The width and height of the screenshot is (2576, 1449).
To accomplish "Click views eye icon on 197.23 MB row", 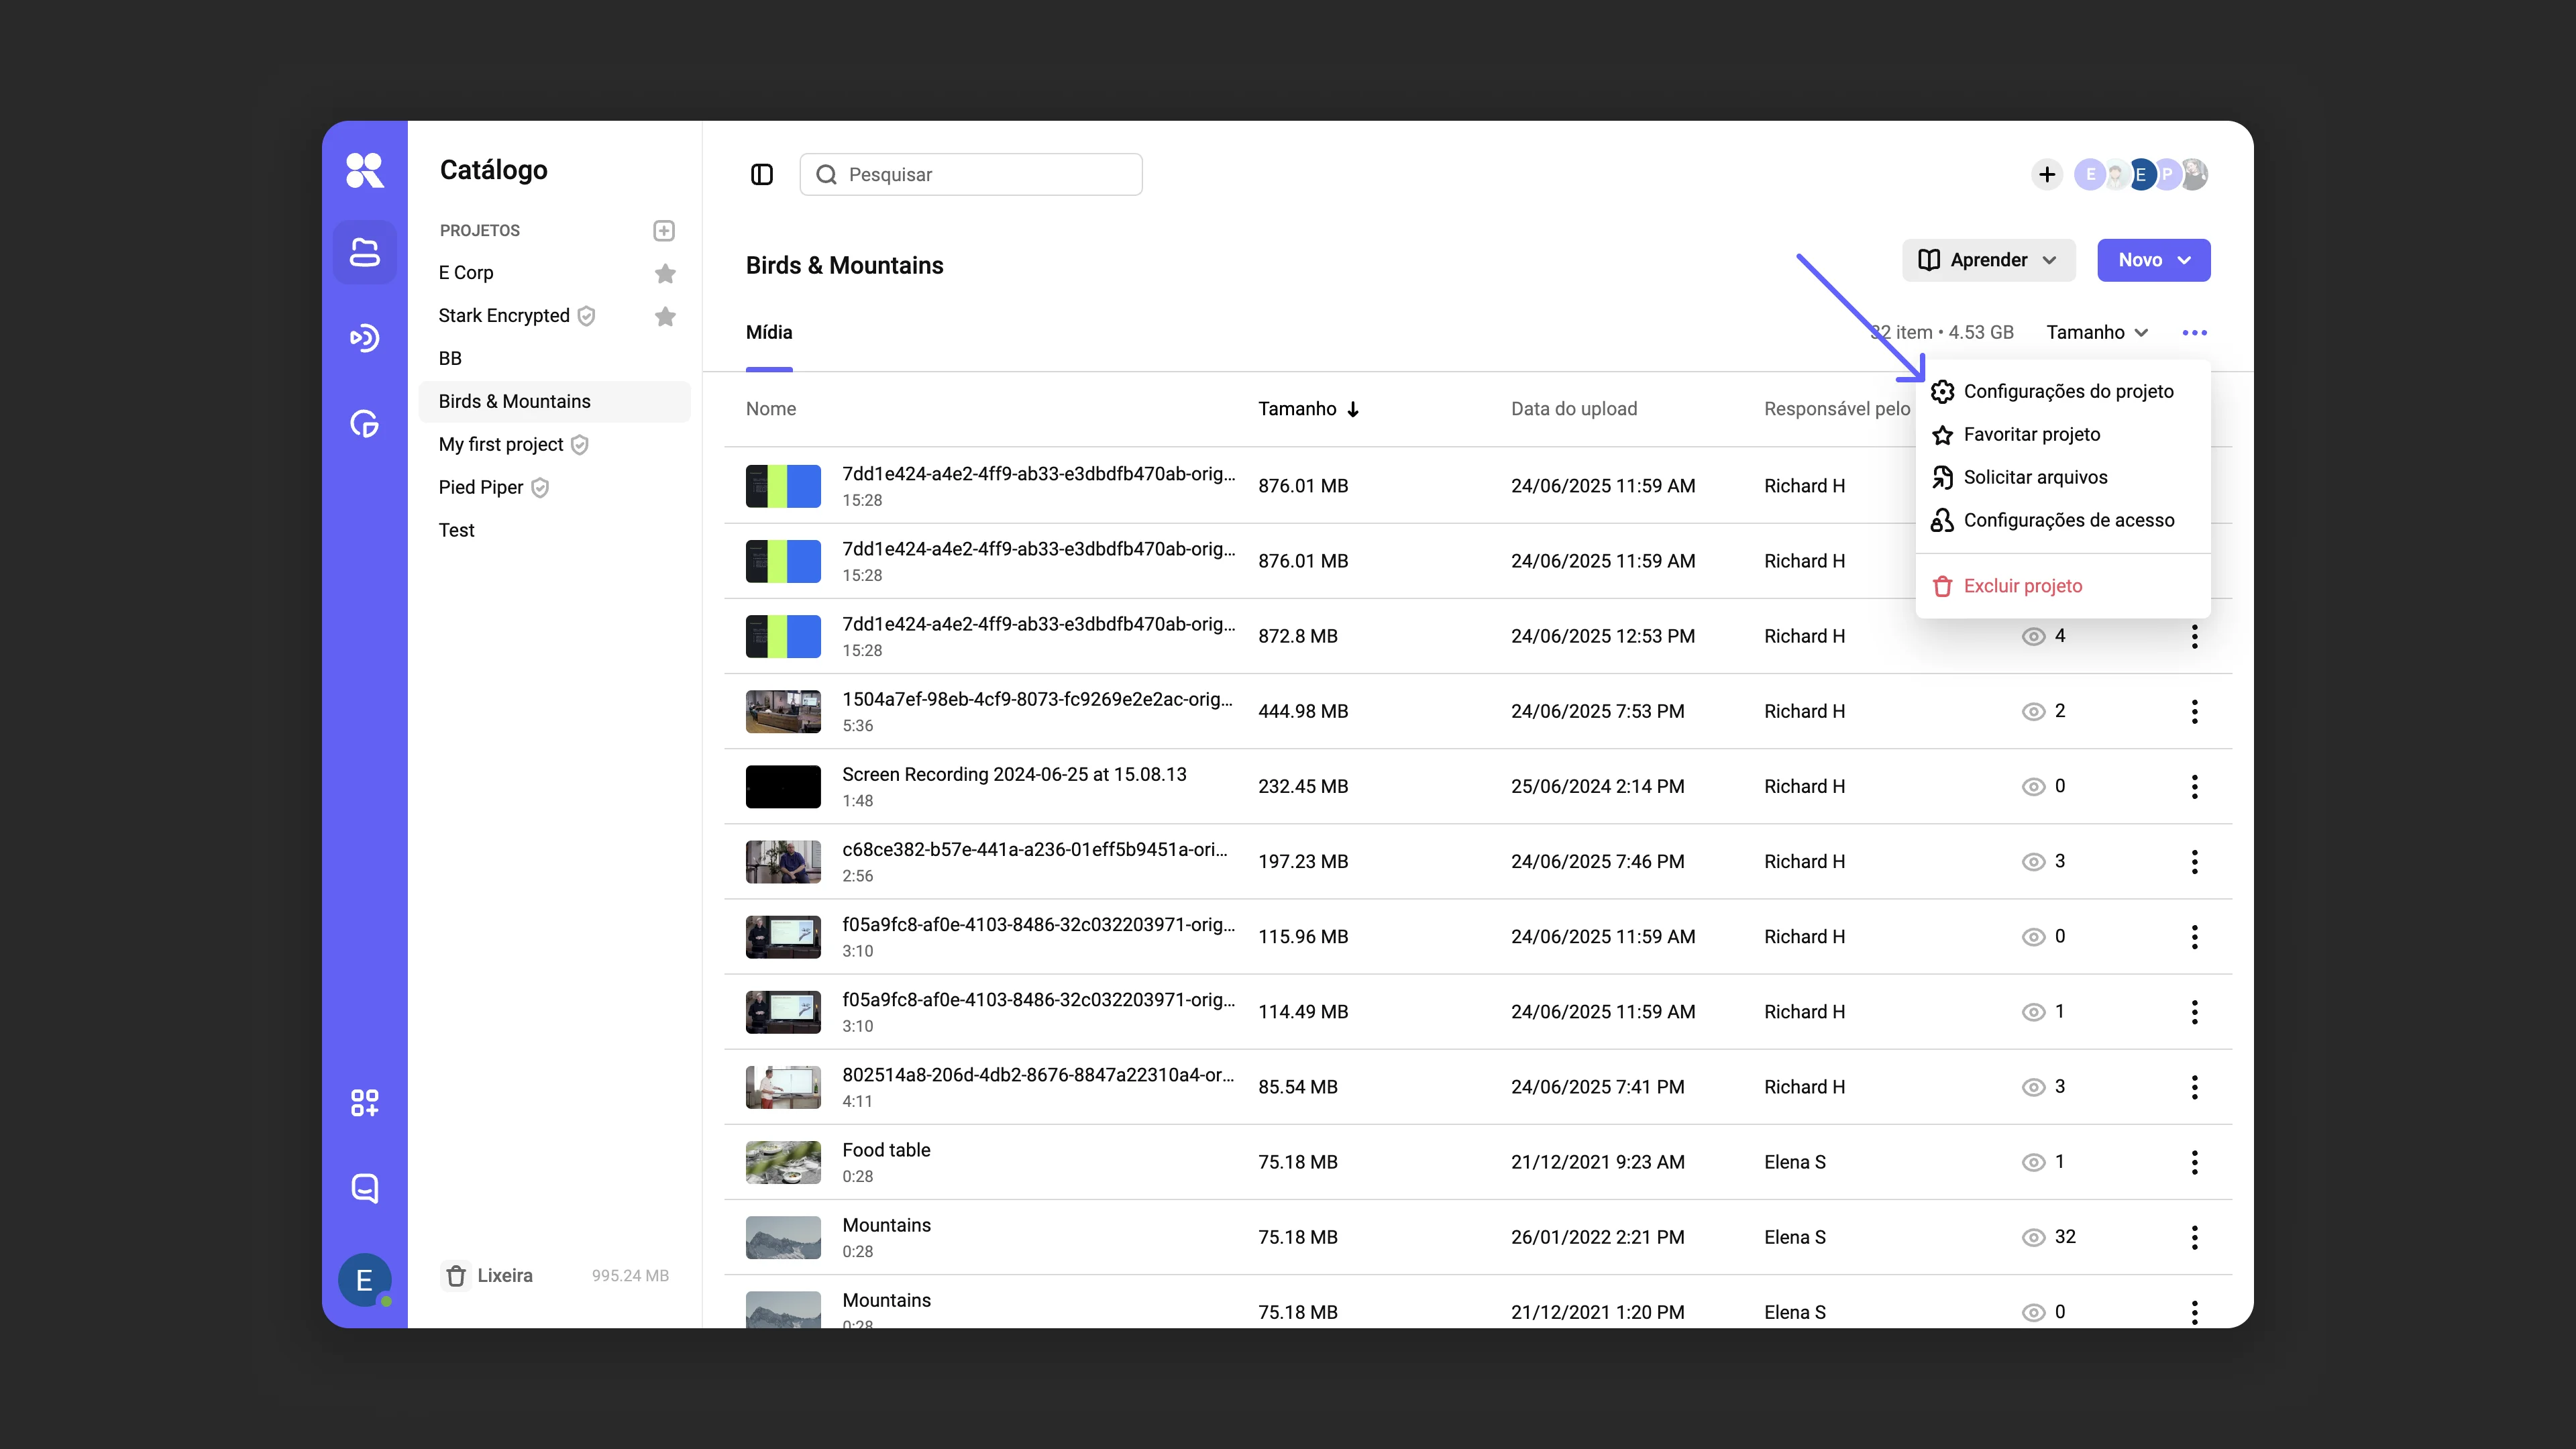I will [2033, 862].
